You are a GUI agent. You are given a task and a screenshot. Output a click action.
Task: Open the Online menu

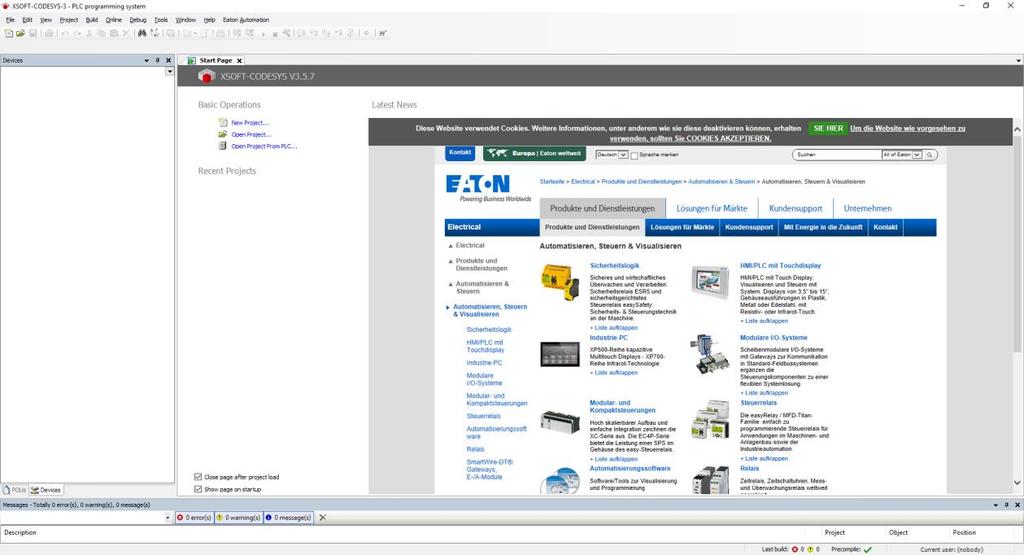[114, 20]
